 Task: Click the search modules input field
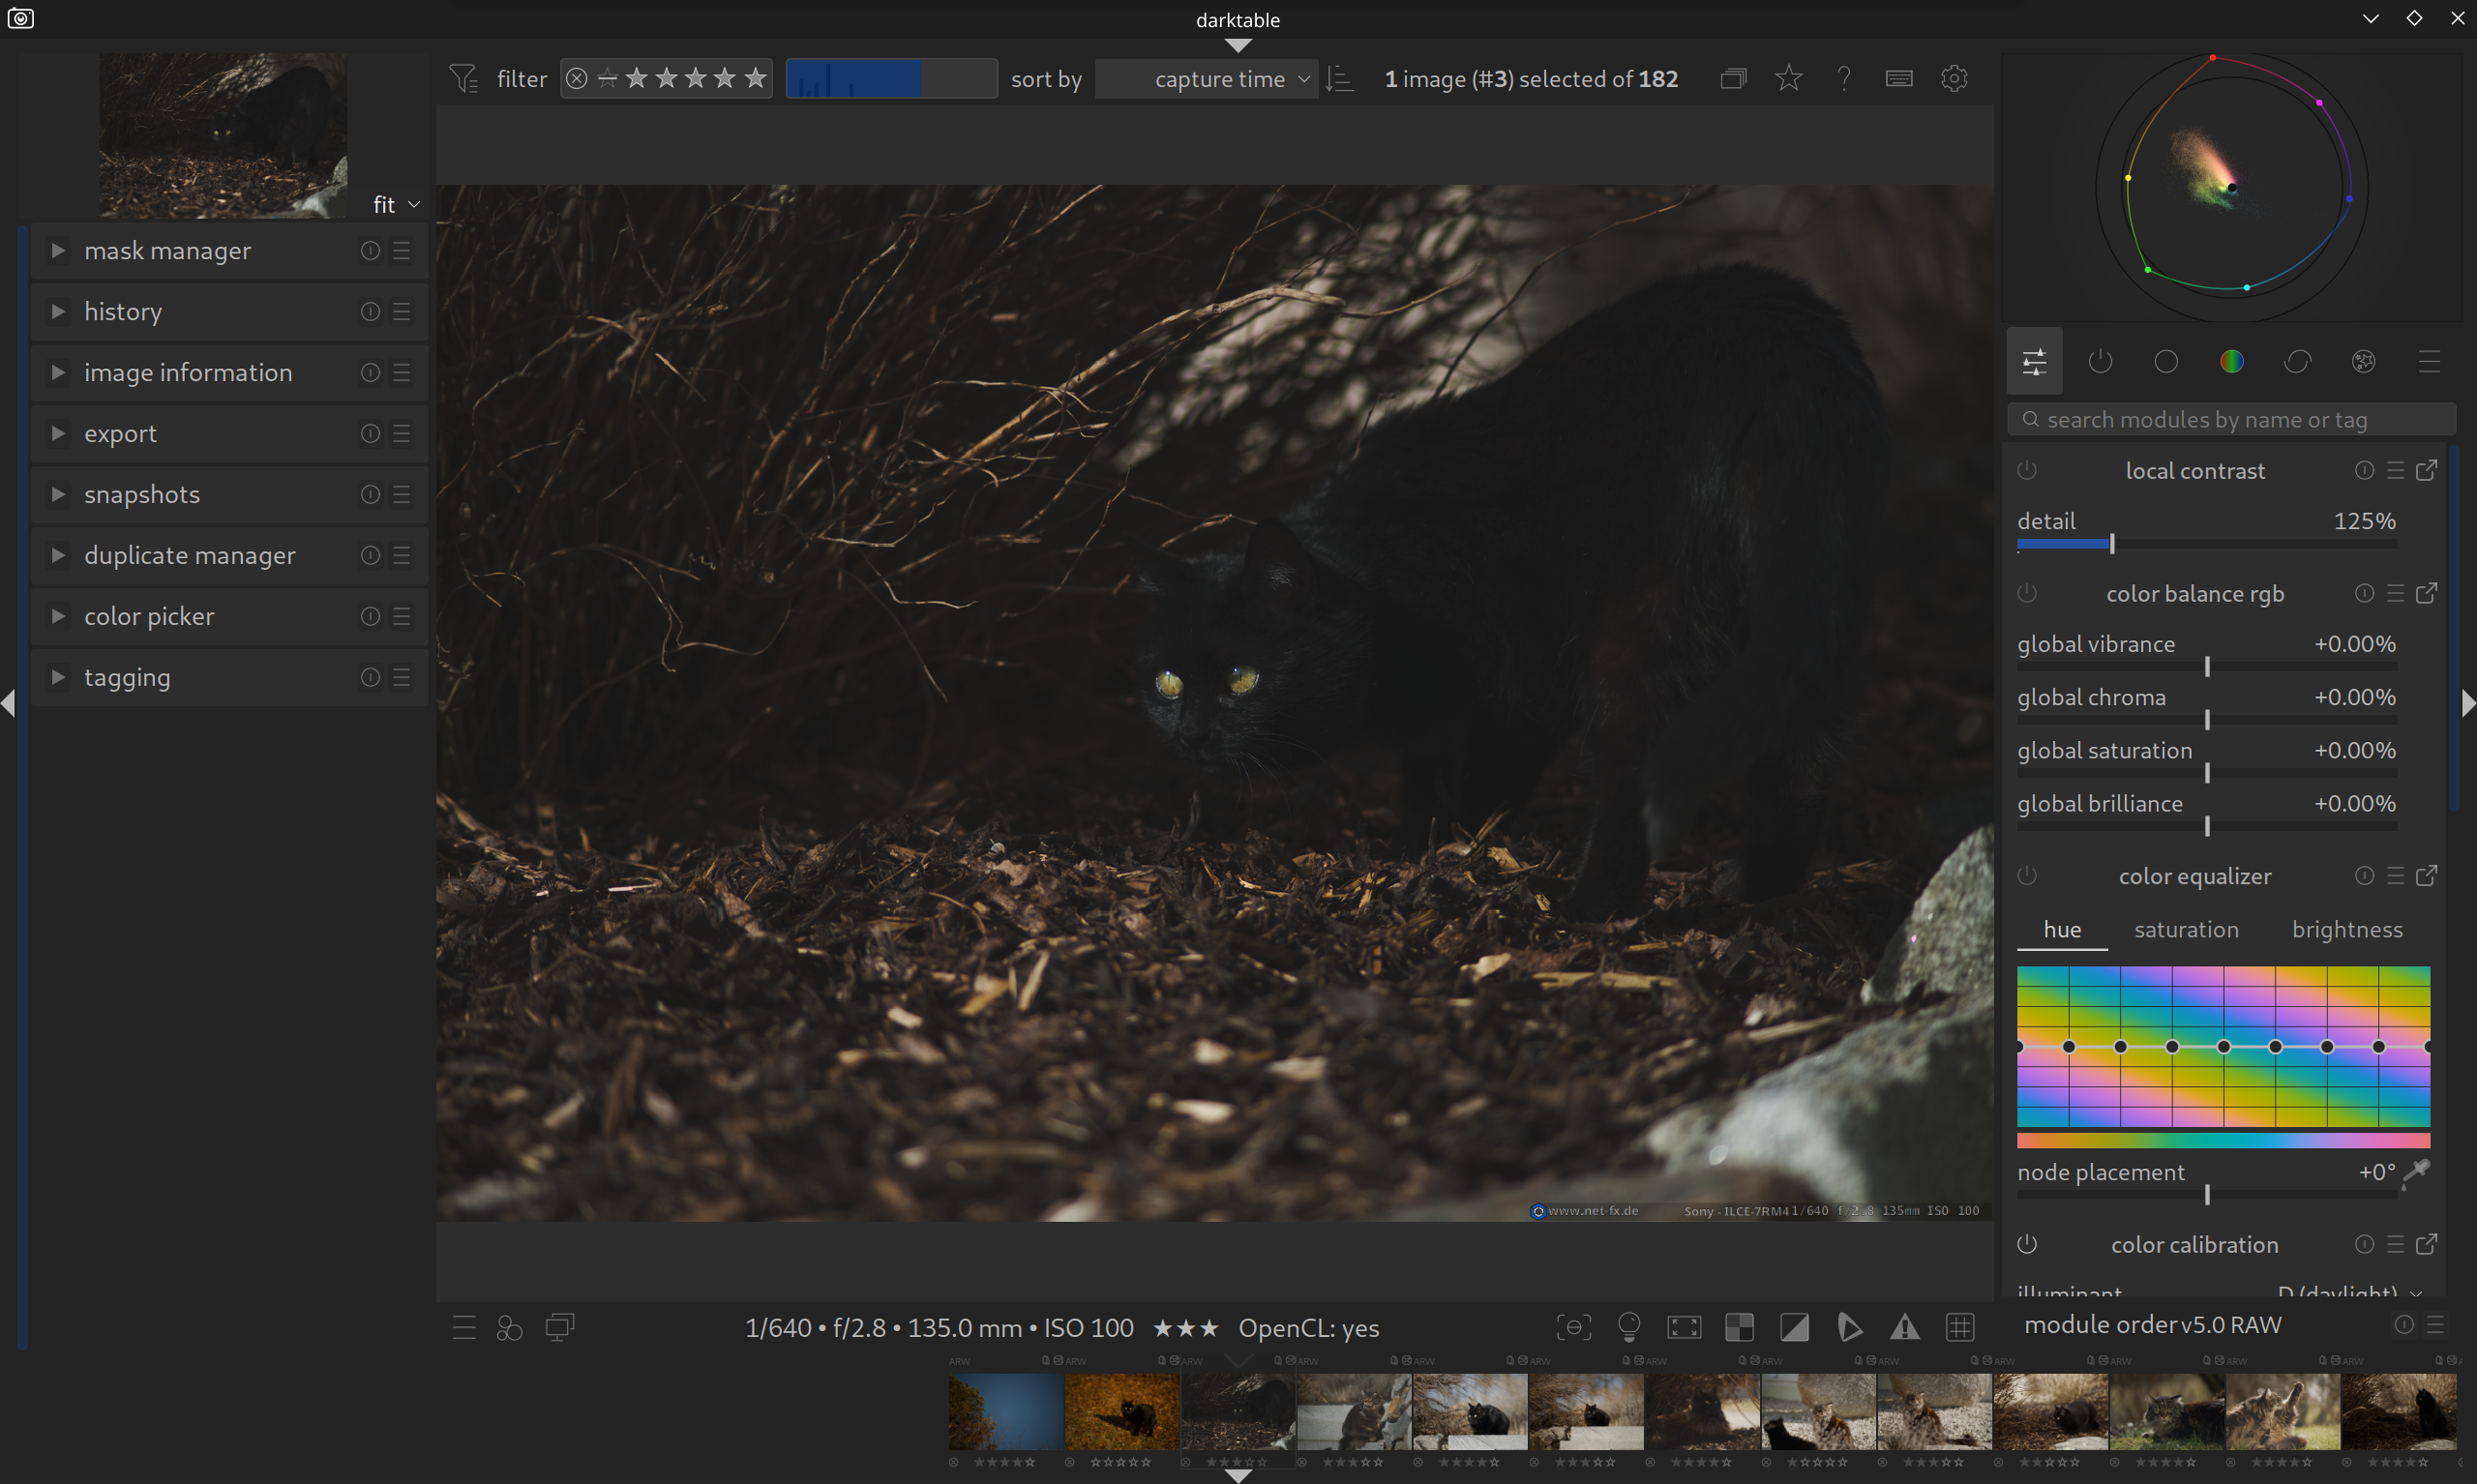click(2230, 420)
